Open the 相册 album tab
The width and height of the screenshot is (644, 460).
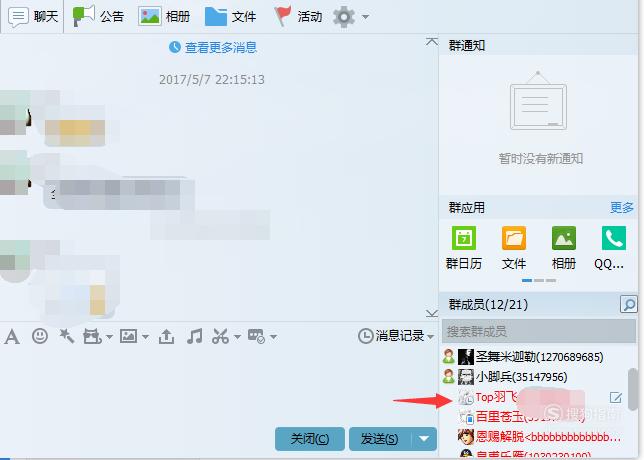tap(164, 16)
